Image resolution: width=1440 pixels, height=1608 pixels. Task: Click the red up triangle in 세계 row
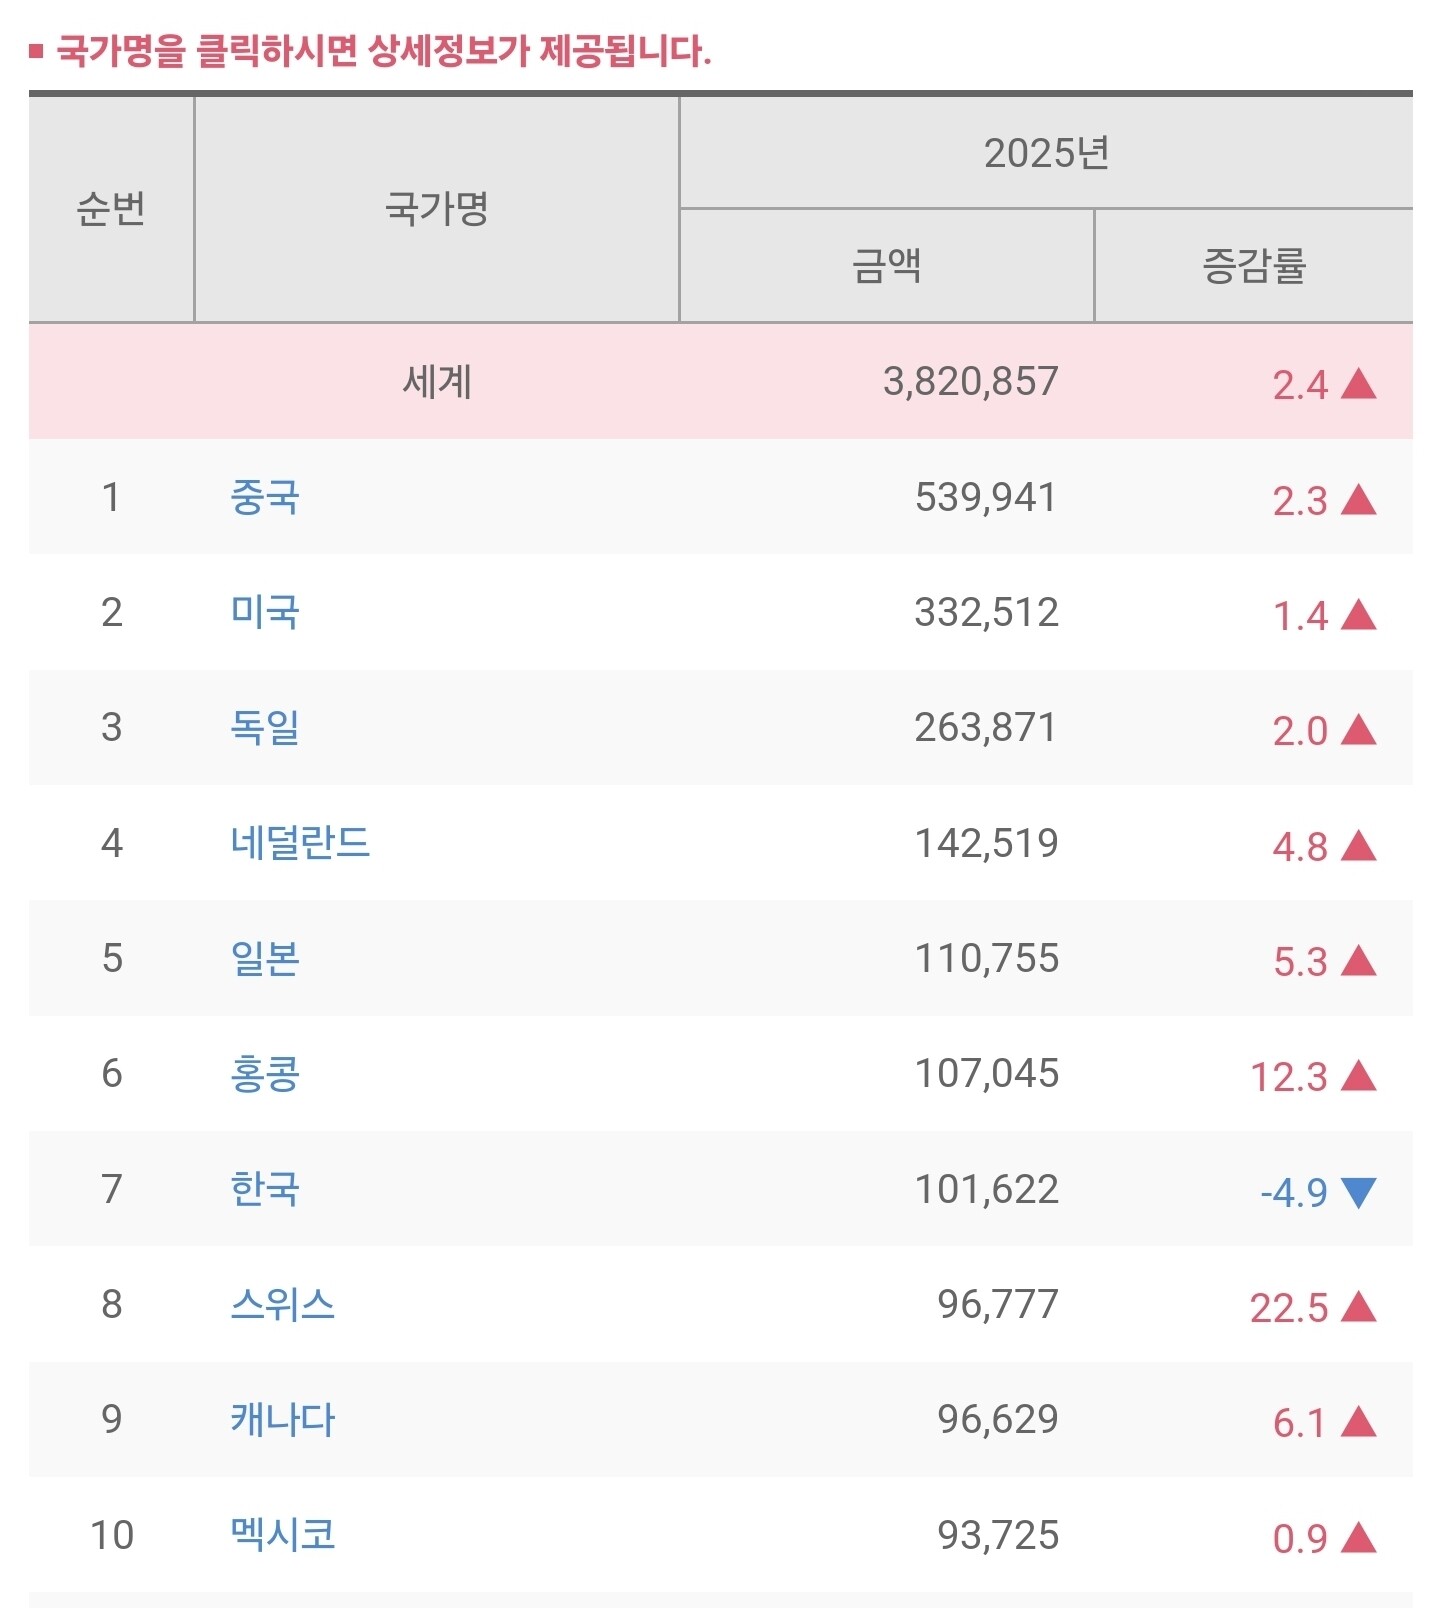point(1358,384)
